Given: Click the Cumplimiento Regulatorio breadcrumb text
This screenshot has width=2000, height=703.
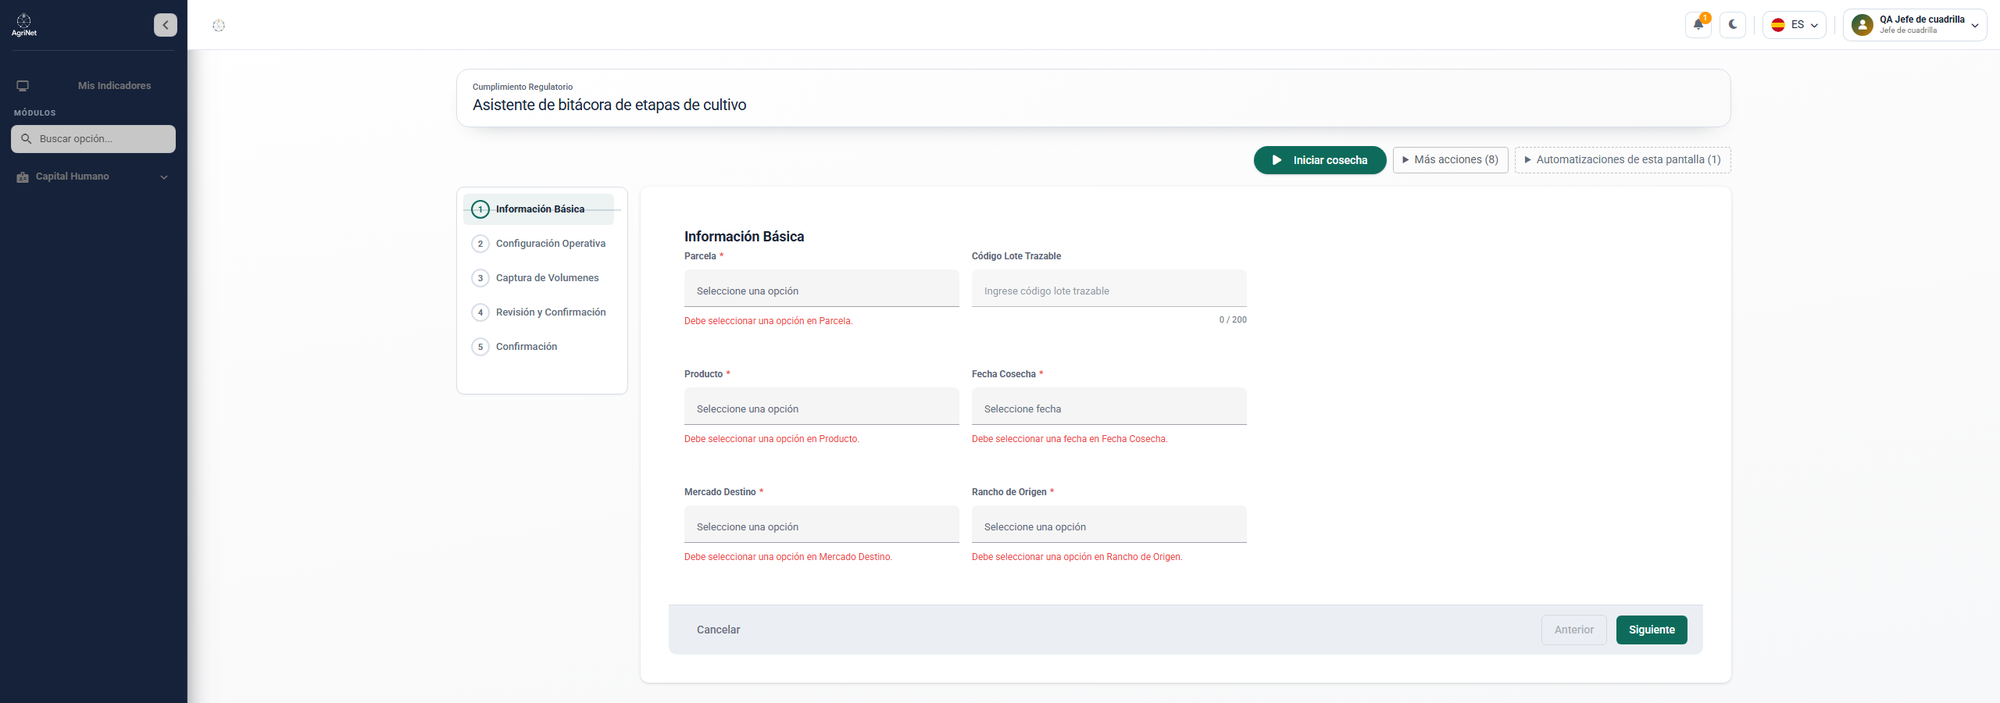Looking at the screenshot, I should click(522, 87).
